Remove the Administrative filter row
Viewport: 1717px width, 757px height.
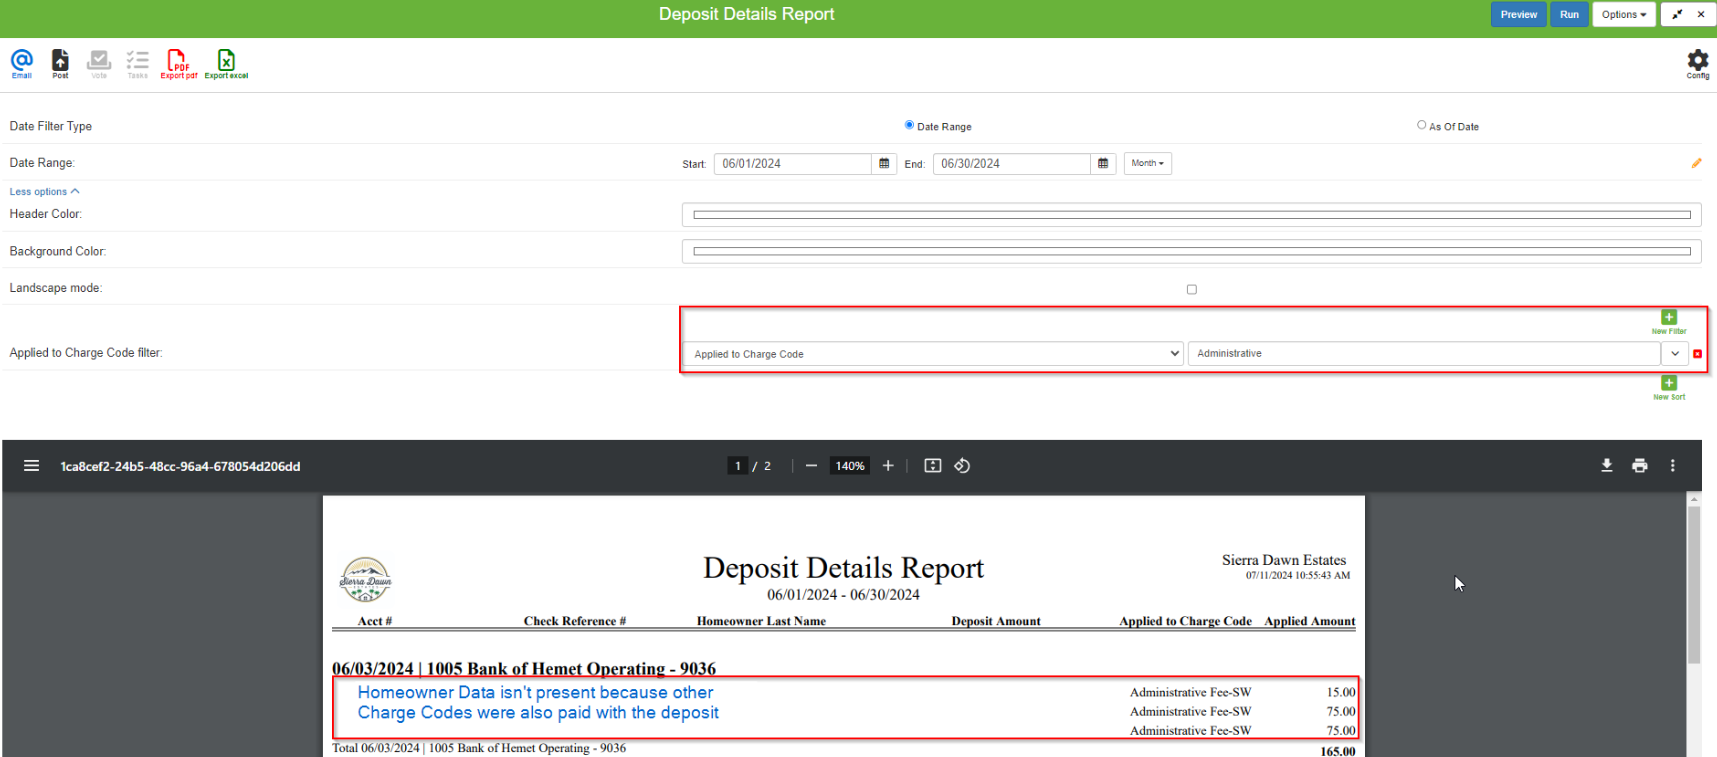(x=1697, y=354)
